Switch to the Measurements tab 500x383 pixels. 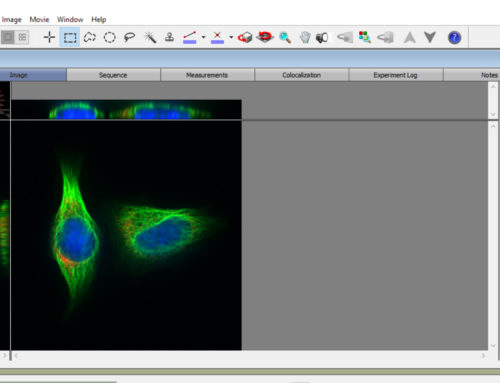207,75
